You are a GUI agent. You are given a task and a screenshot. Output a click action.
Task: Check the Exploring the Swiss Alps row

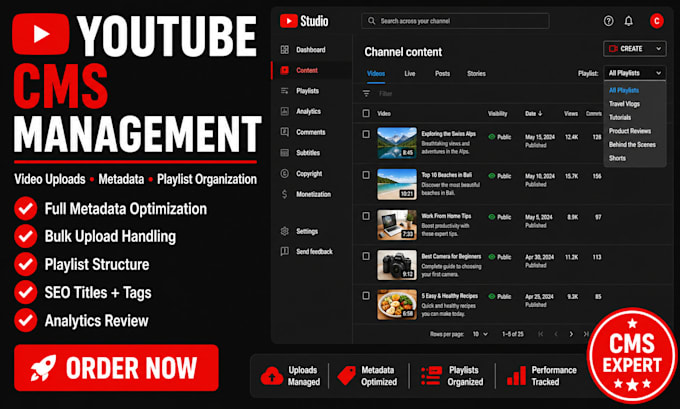point(366,134)
